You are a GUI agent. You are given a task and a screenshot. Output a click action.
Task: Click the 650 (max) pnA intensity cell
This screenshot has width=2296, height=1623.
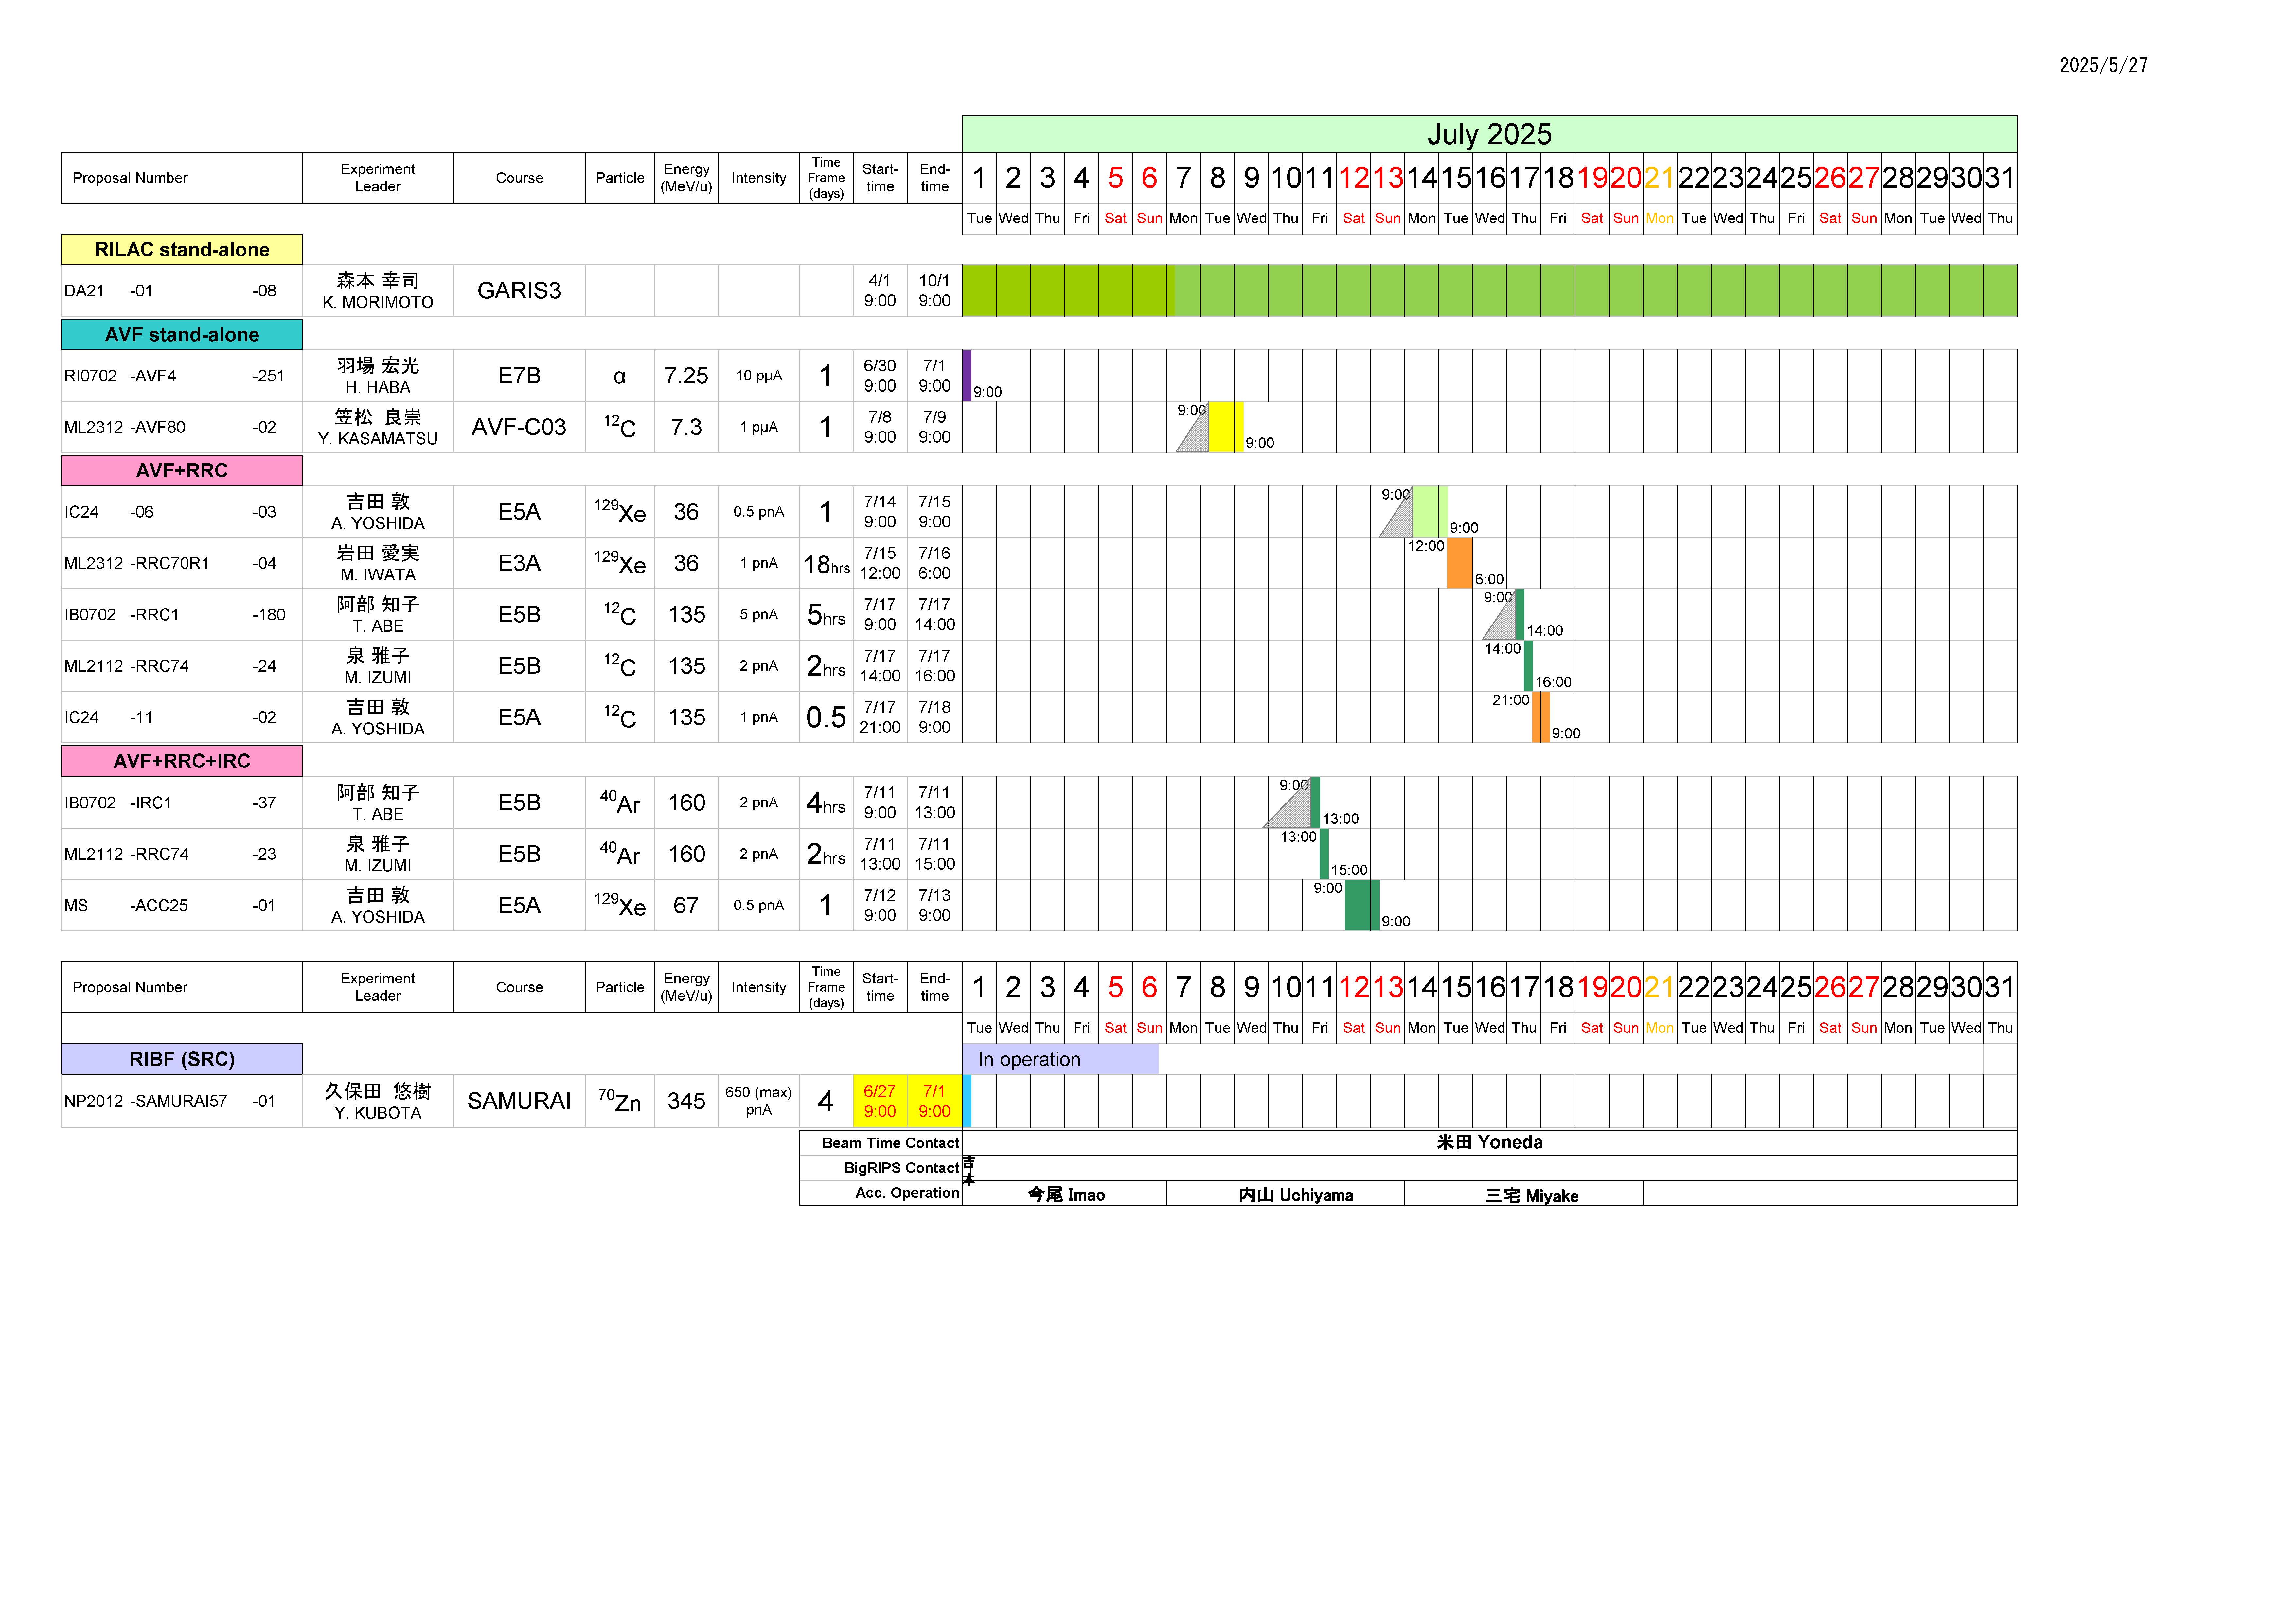[x=759, y=1101]
